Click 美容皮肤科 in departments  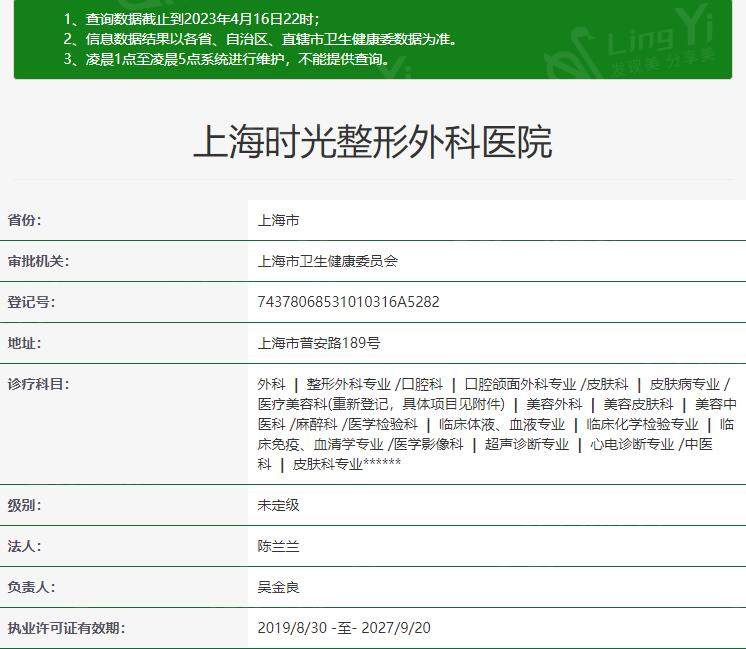pyautogui.click(x=638, y=404)
